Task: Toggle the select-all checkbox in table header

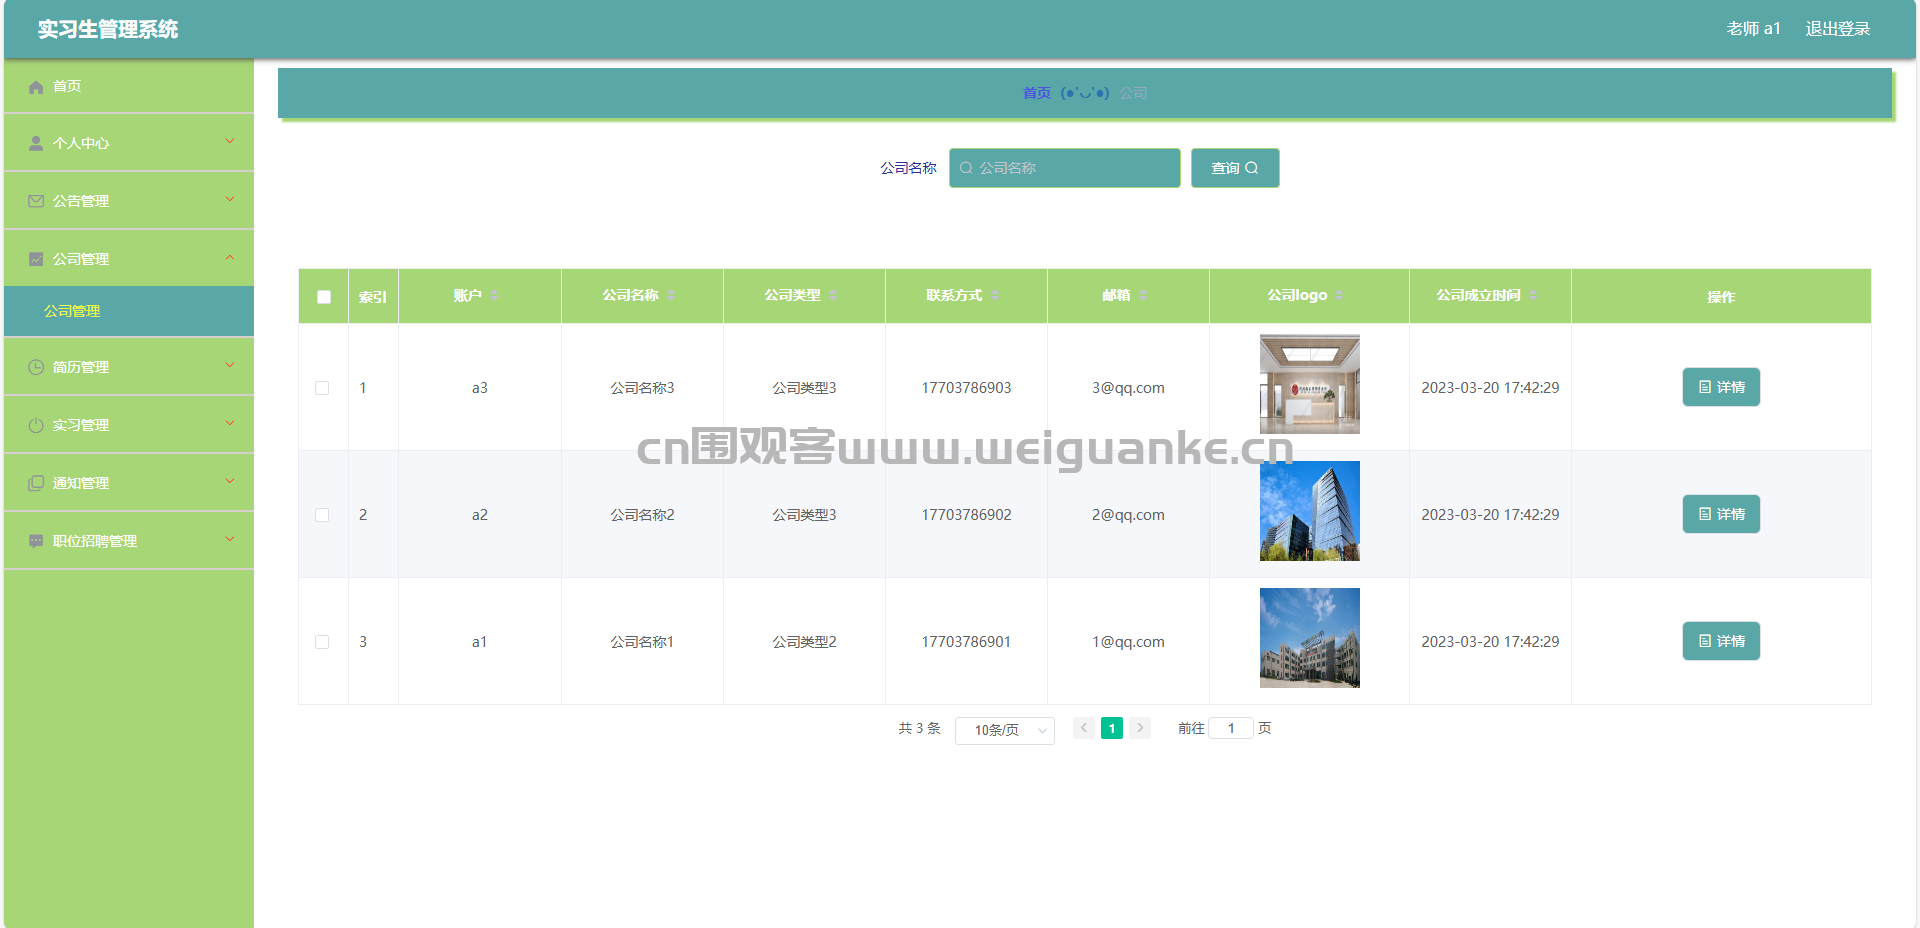Action: [x=324, y=297]
